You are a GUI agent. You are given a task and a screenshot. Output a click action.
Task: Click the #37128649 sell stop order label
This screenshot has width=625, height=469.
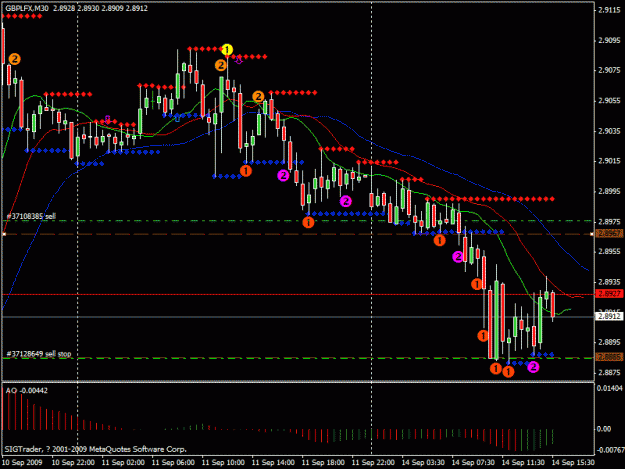pyautogui.click(x=39, y=354)
